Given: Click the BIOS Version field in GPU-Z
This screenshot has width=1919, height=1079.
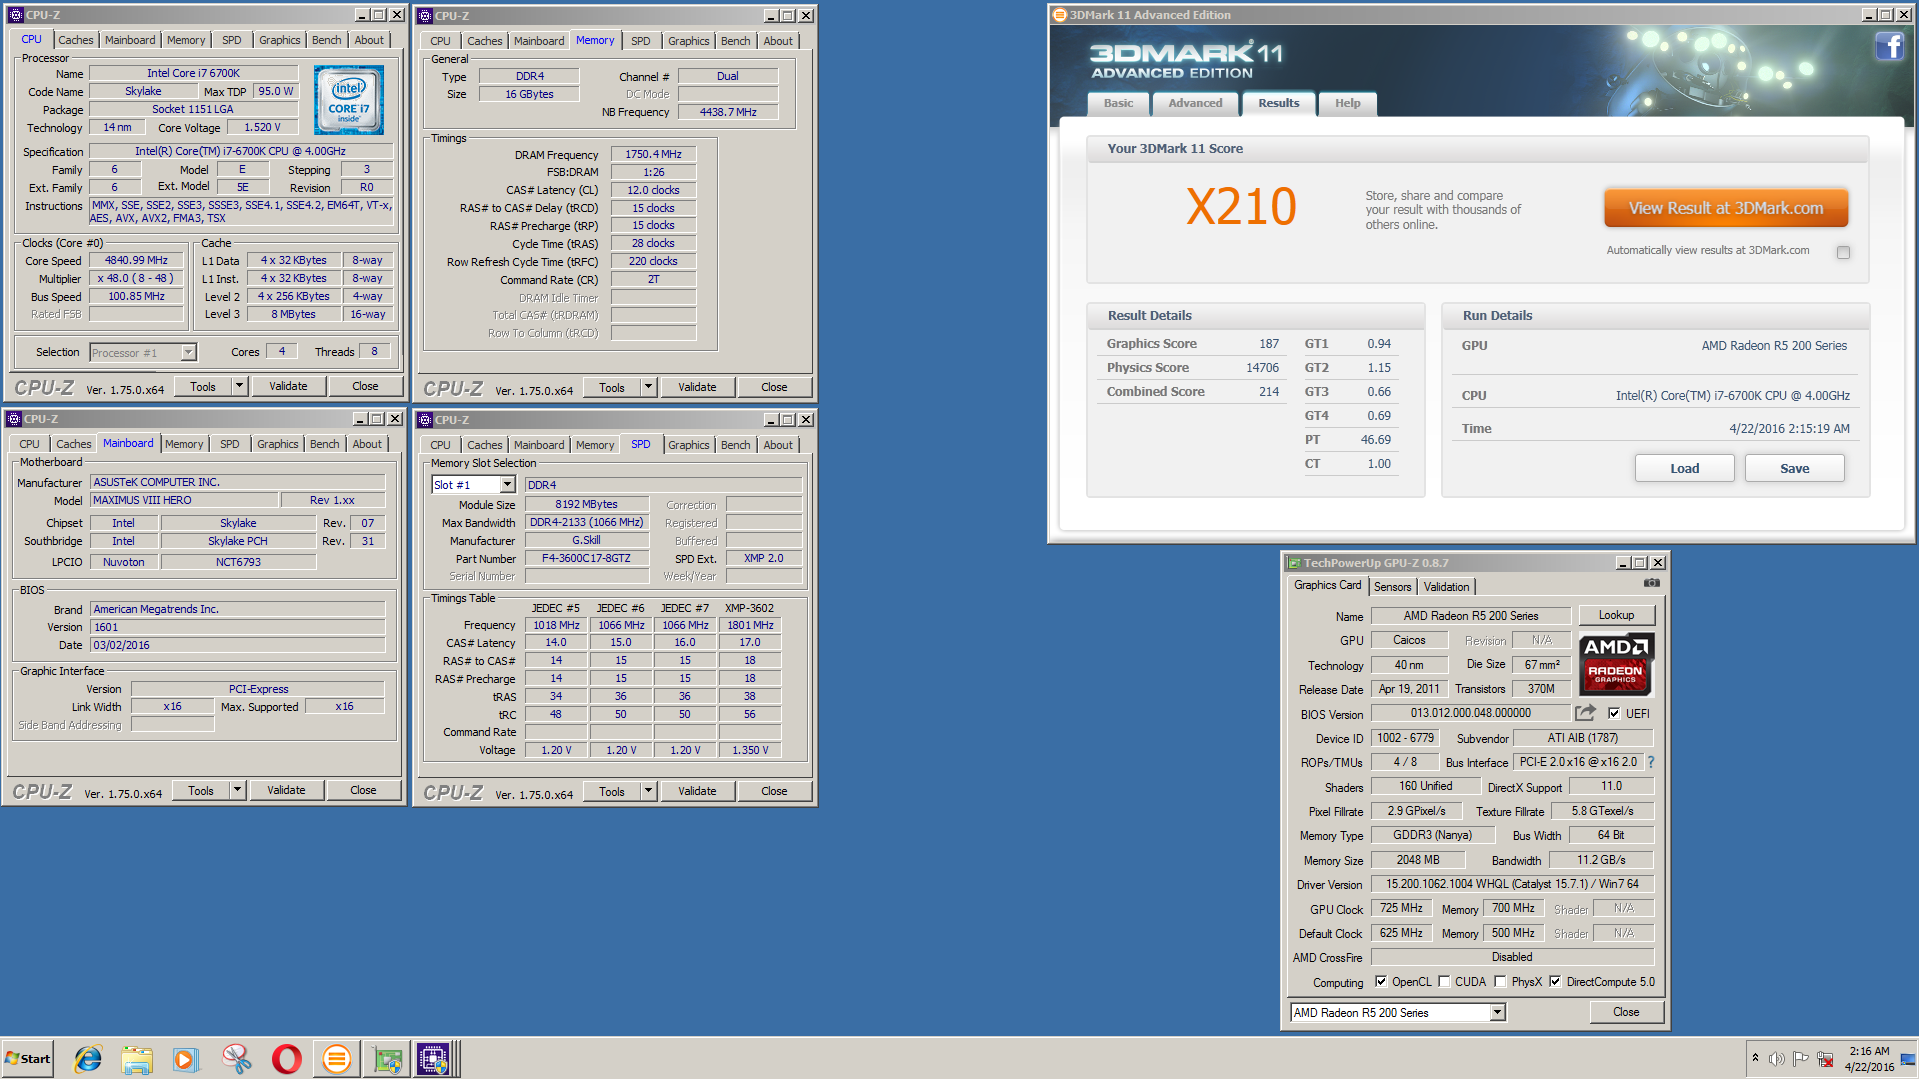Looking at the screenshot, I should [1470, 713].
